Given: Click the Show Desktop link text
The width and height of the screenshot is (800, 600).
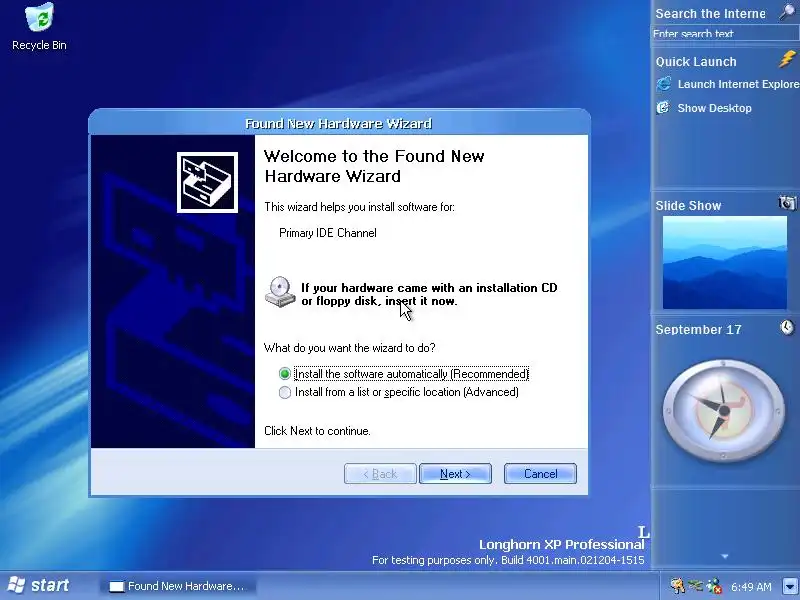Looking at the screenshot, I should [x=714, y=108].
